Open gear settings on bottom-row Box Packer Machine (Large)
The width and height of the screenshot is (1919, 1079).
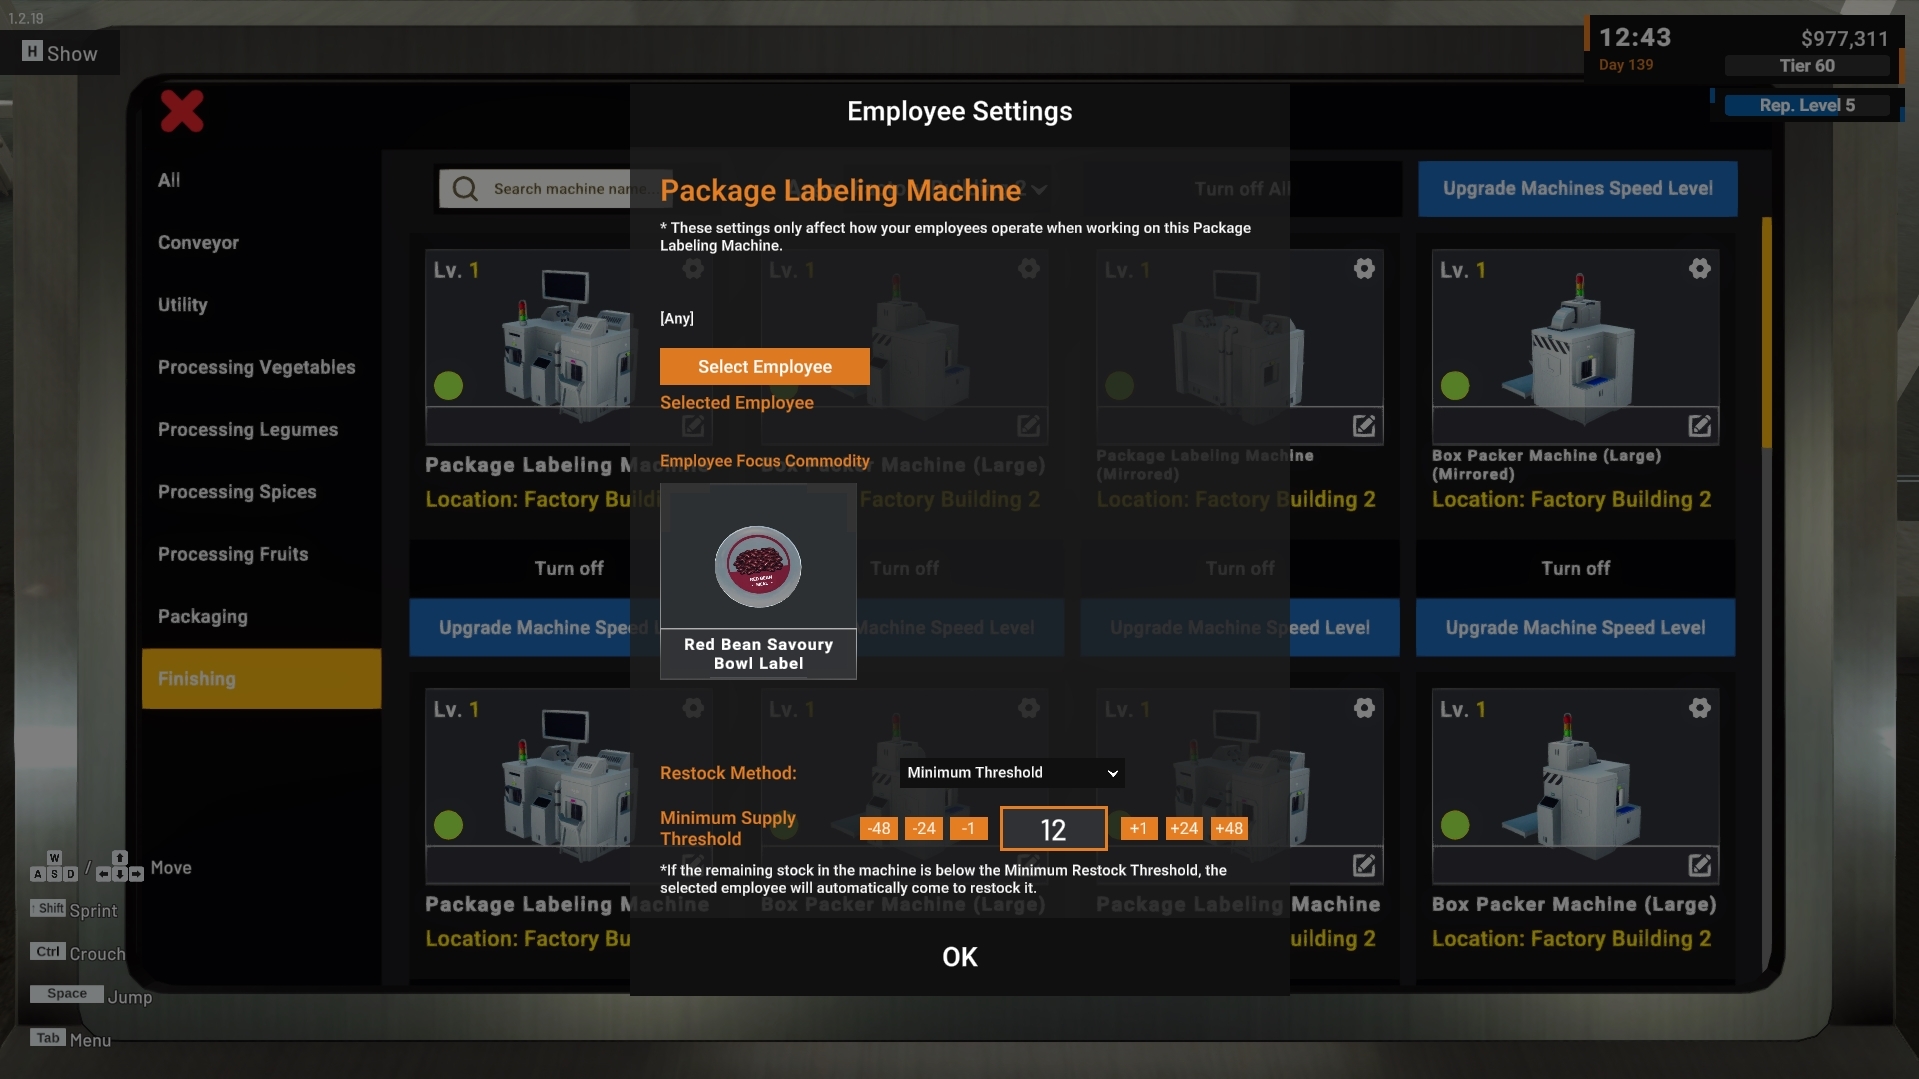[x=1700, y=708]
